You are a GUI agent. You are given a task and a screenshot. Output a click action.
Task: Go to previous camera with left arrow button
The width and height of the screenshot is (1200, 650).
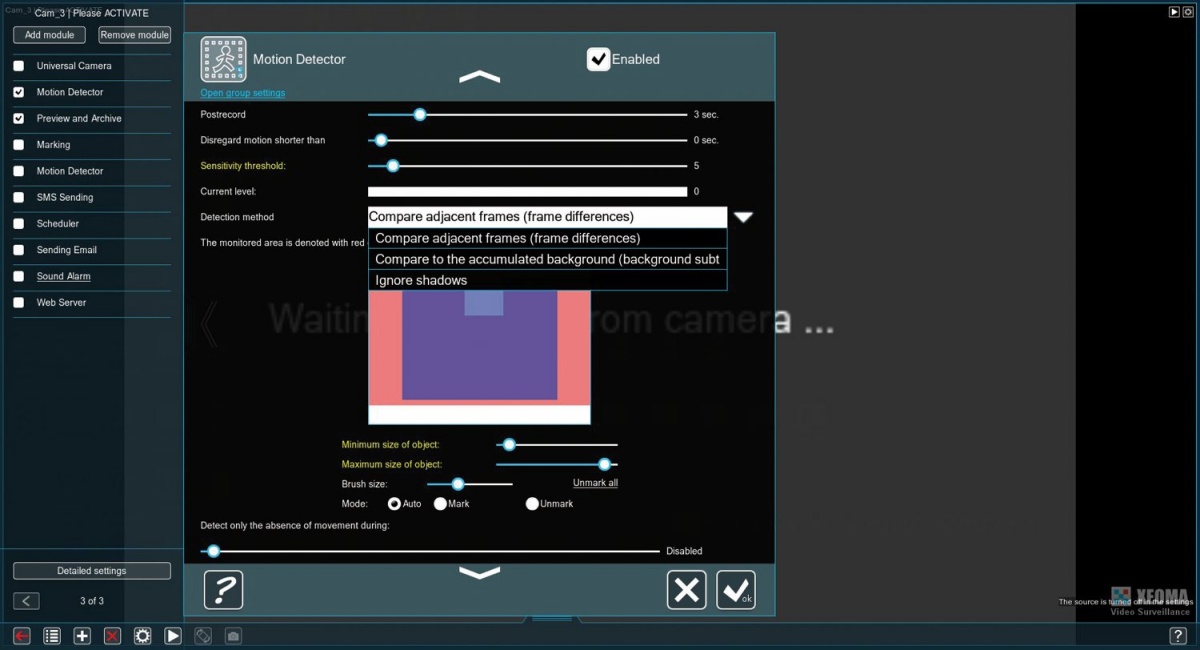tap(27, 601)
